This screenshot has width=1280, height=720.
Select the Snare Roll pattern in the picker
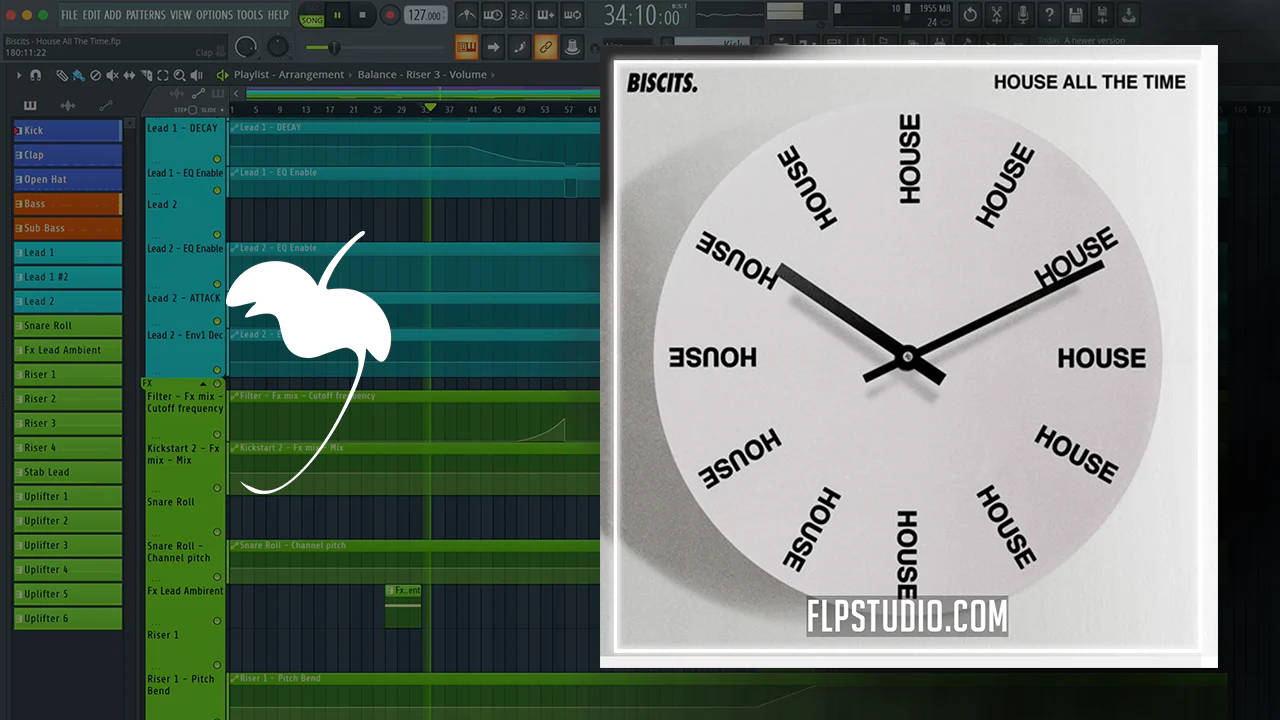(x=68, y=326)
